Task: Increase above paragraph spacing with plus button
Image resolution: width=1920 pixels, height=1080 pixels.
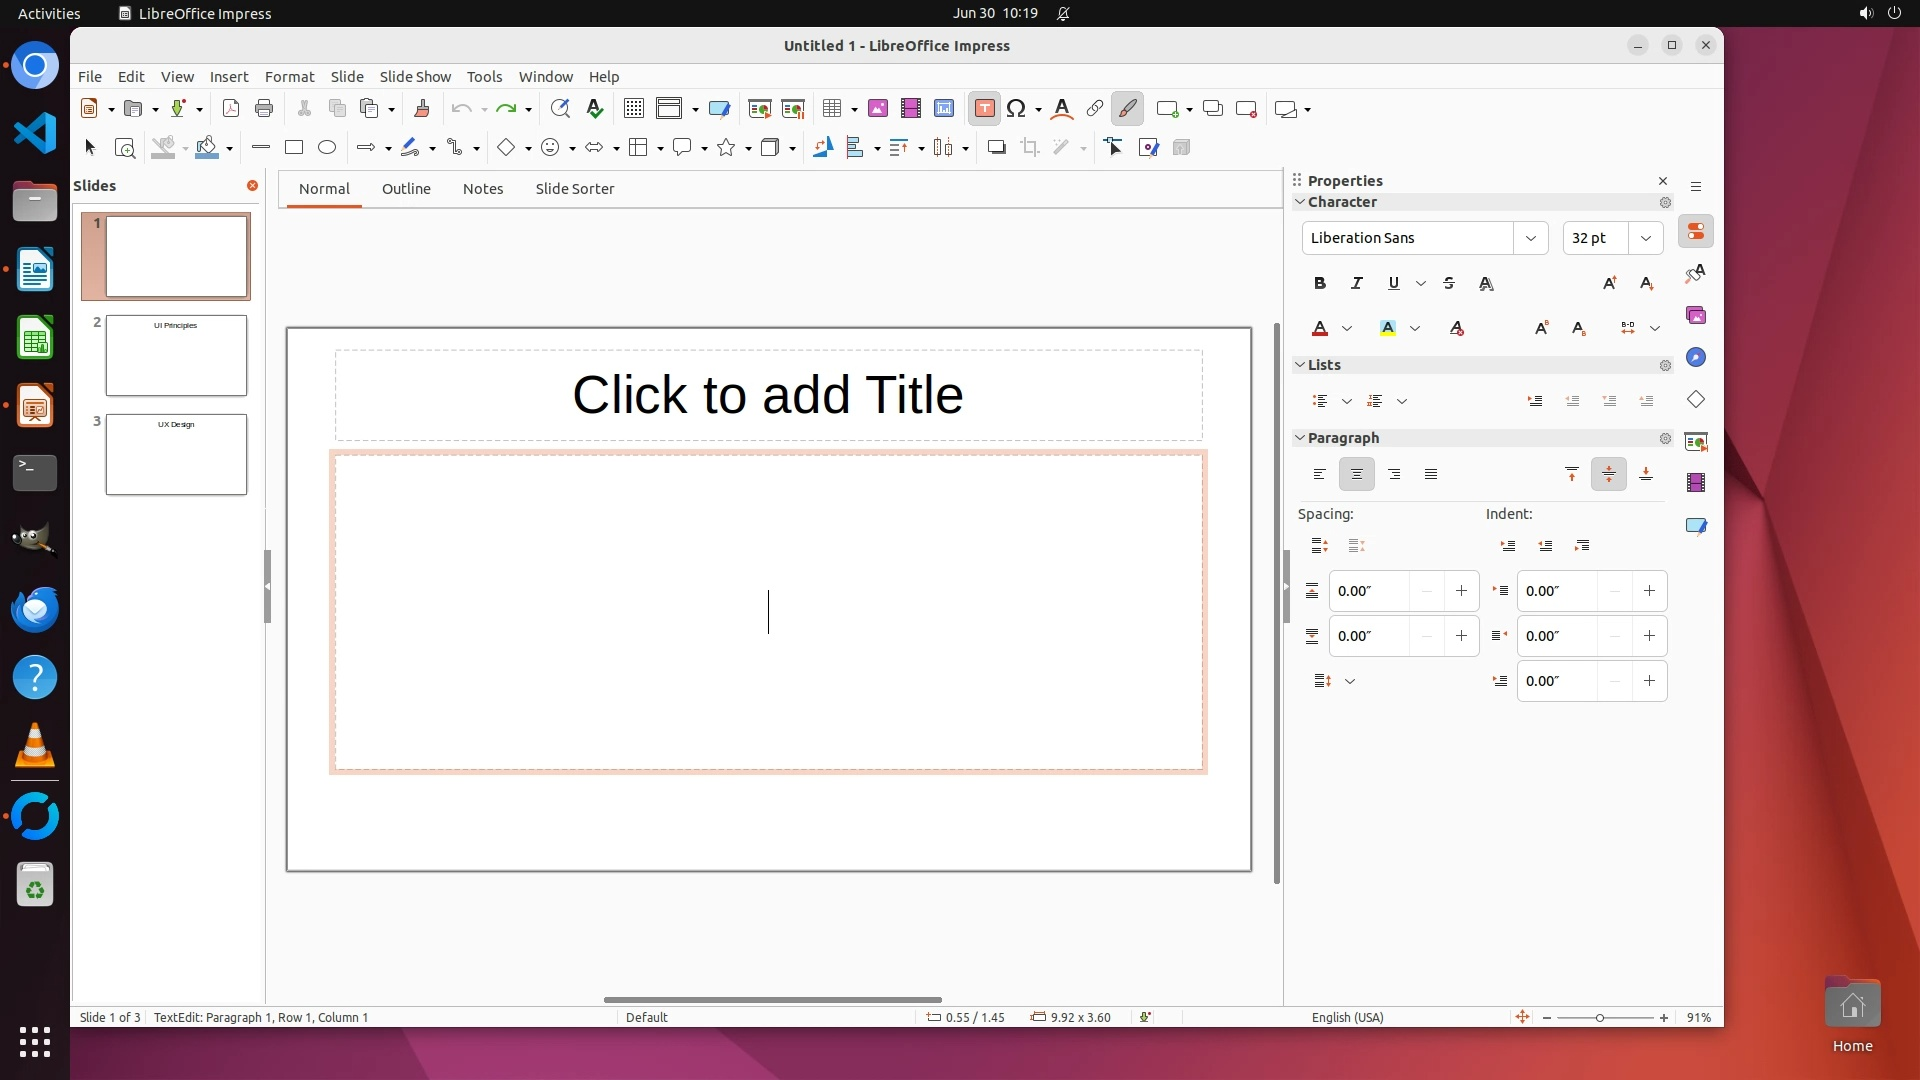Action: (1461, 591)
